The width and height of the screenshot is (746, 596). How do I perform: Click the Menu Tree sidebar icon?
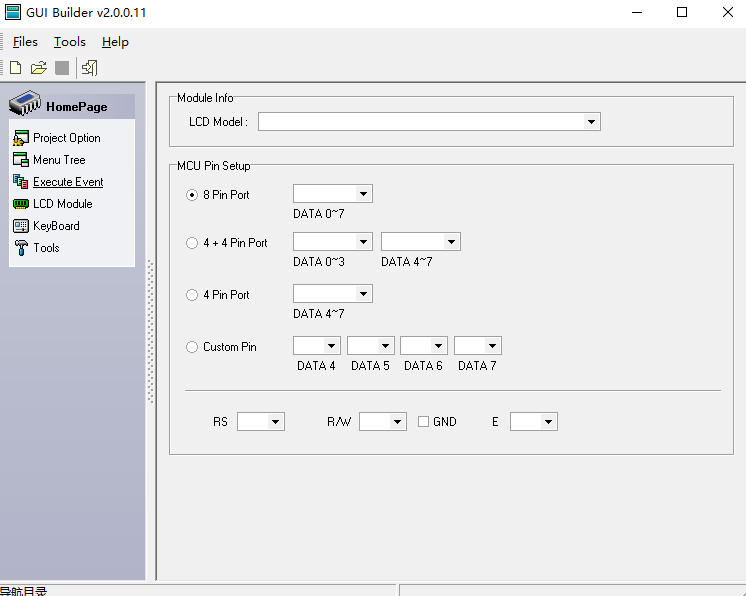(x=21, y=160)
